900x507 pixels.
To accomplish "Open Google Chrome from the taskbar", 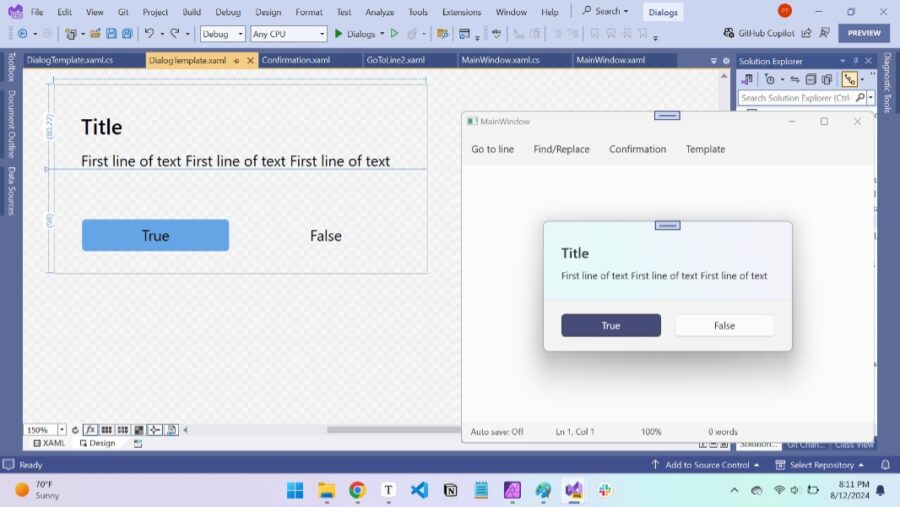I will 357,490.
